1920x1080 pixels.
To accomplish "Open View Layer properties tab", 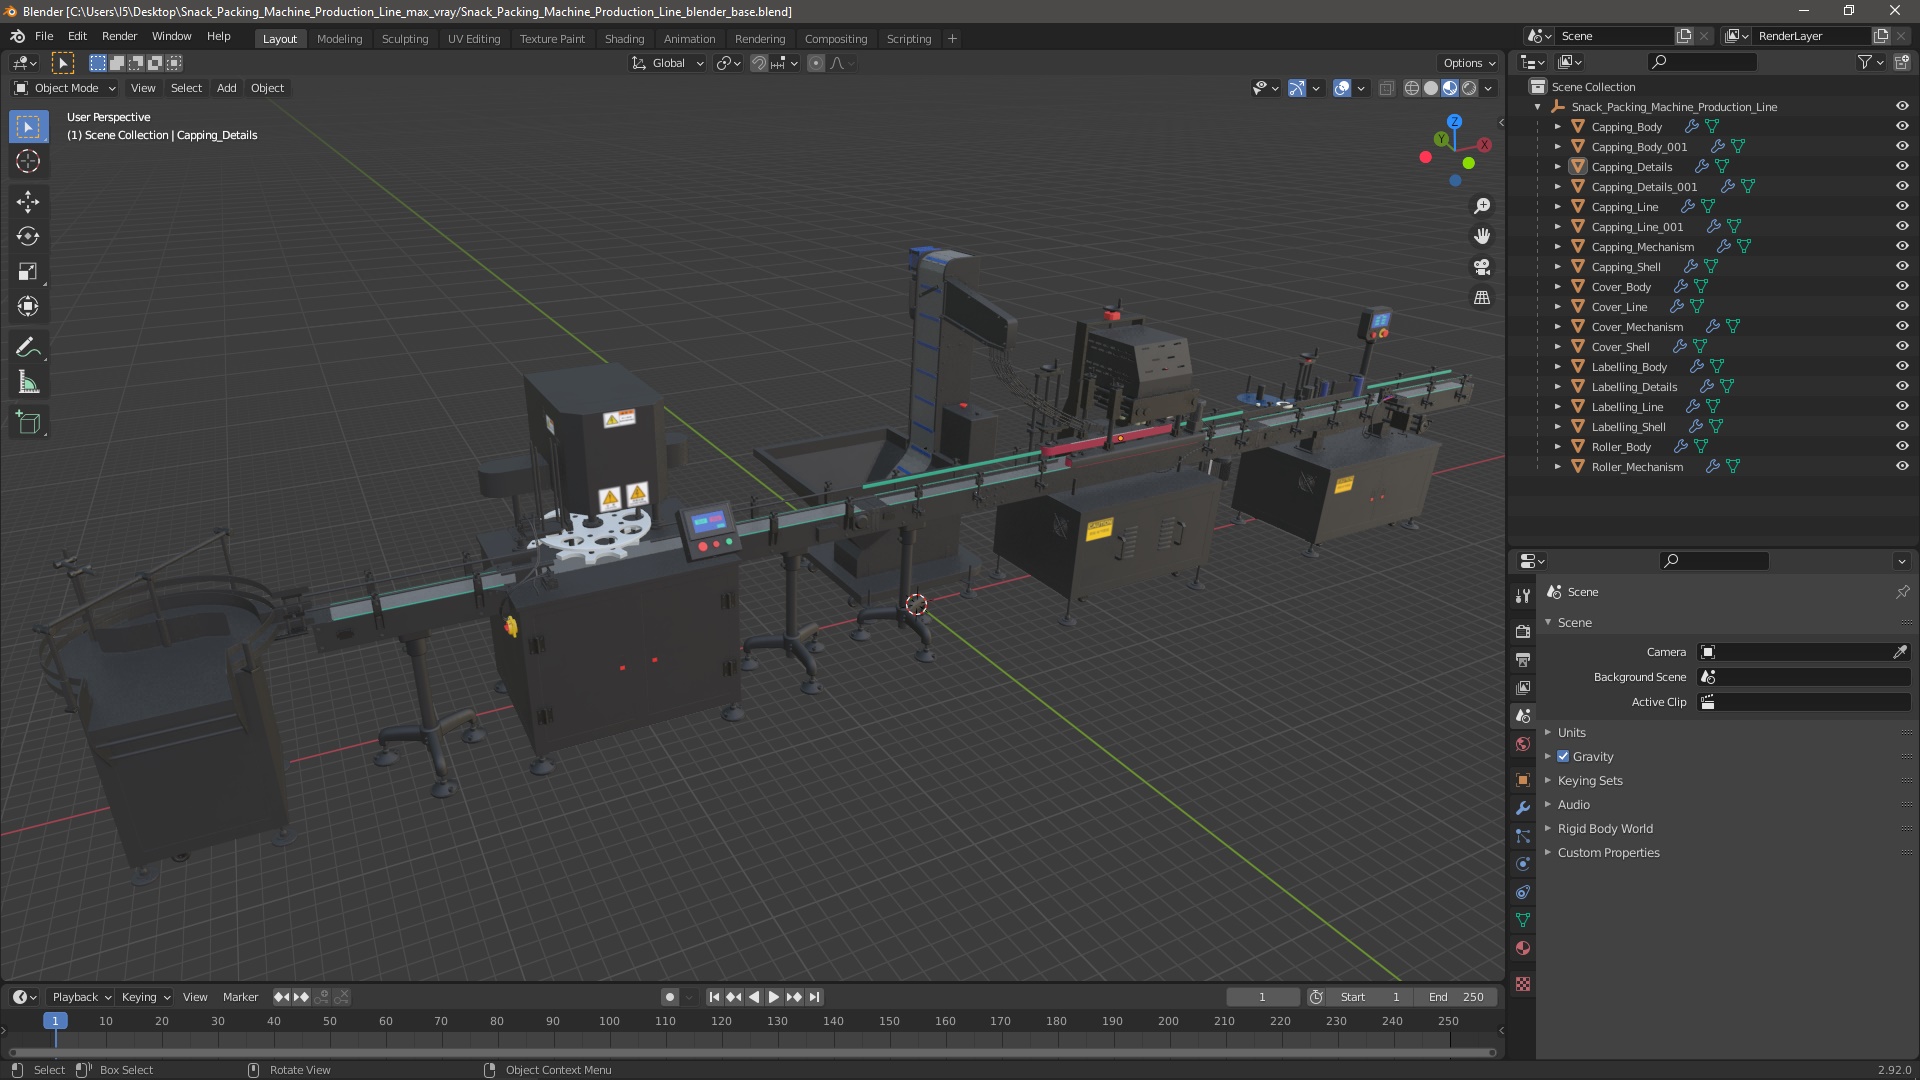I will [x=1523, y=688].
